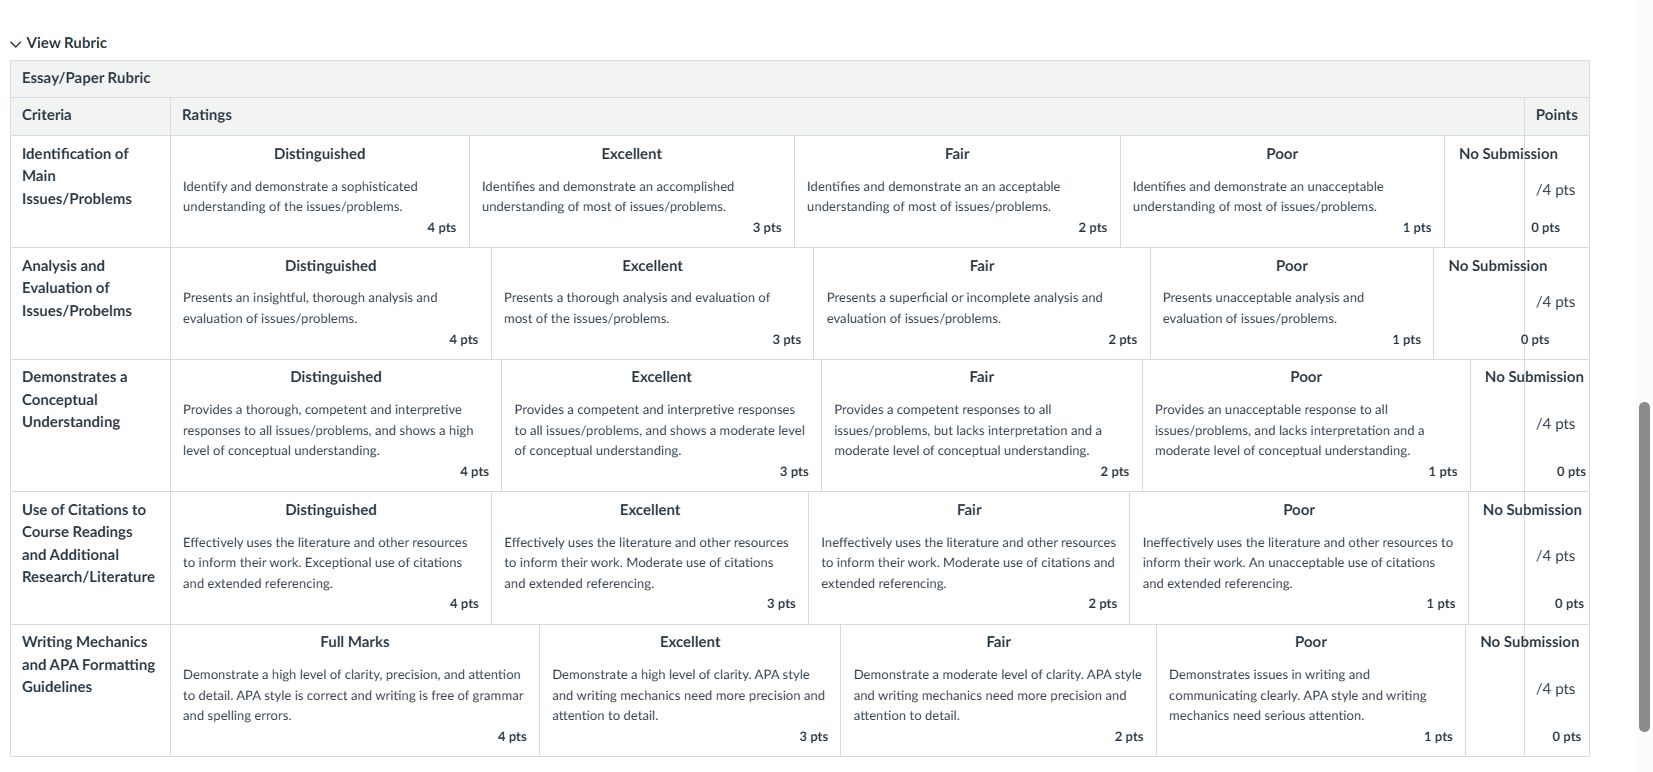Select Excellent rating for Identification of Main Issues
Viewport: 1653px width, 772px height.
point(632,191)
